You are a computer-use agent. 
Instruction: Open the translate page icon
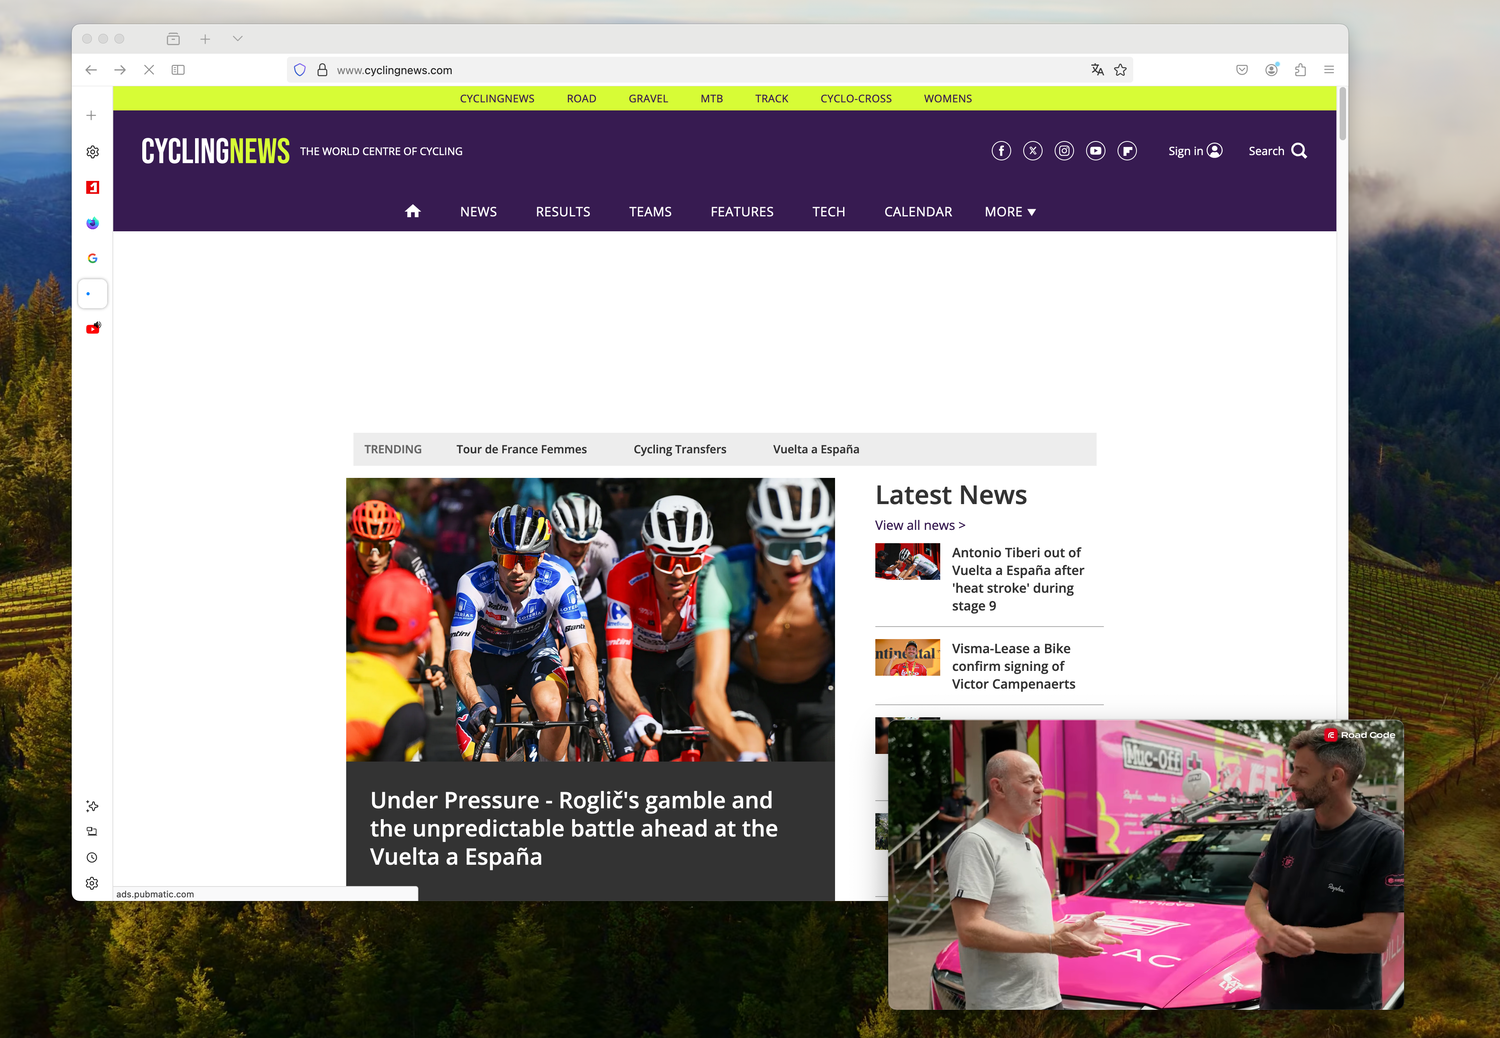1097,70
